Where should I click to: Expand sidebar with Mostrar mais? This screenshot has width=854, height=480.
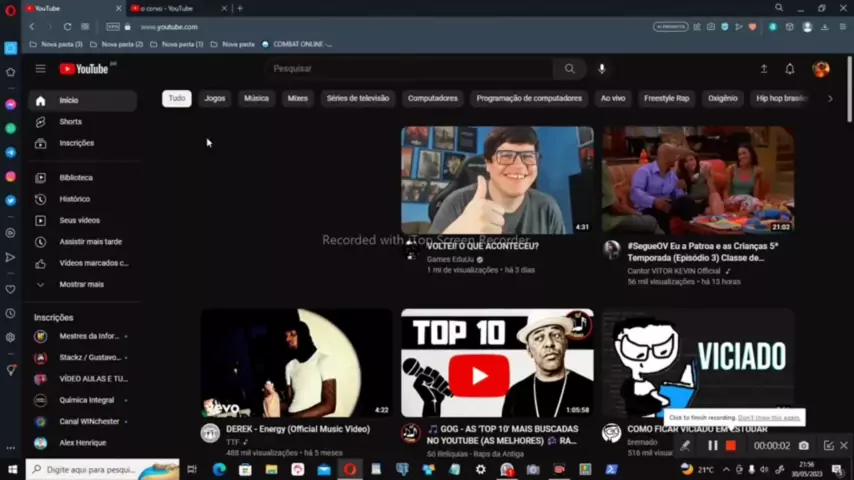tap(80, 284)
